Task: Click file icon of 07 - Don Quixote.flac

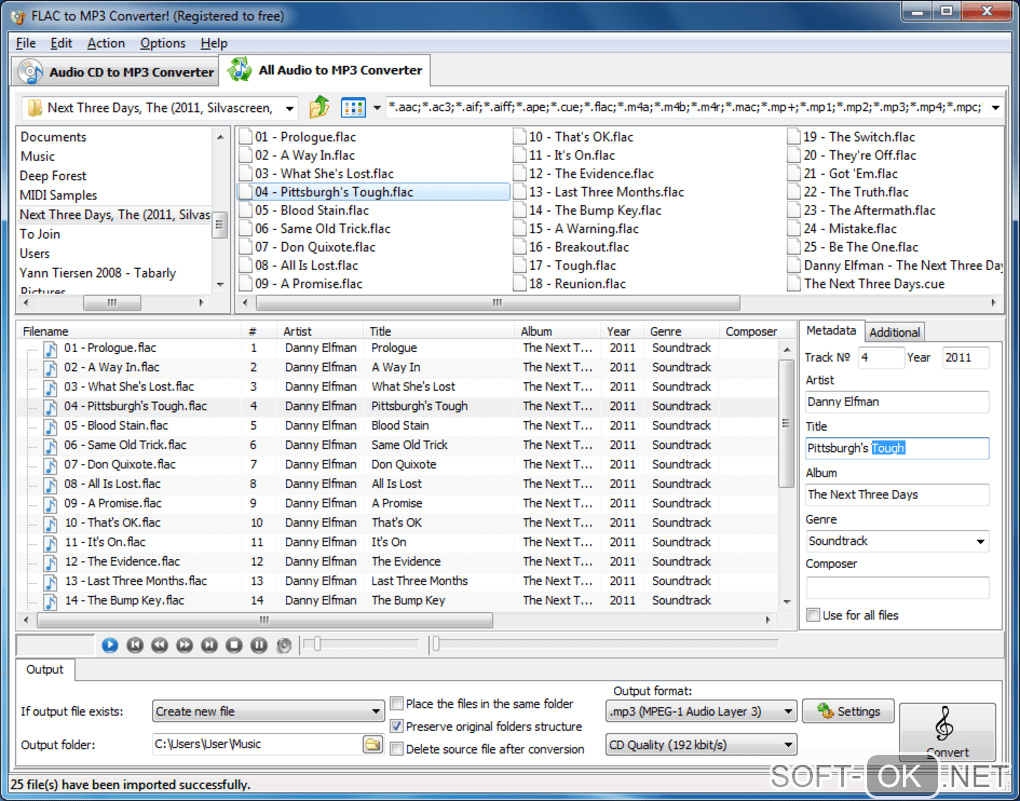Action: tap(245, 247)
